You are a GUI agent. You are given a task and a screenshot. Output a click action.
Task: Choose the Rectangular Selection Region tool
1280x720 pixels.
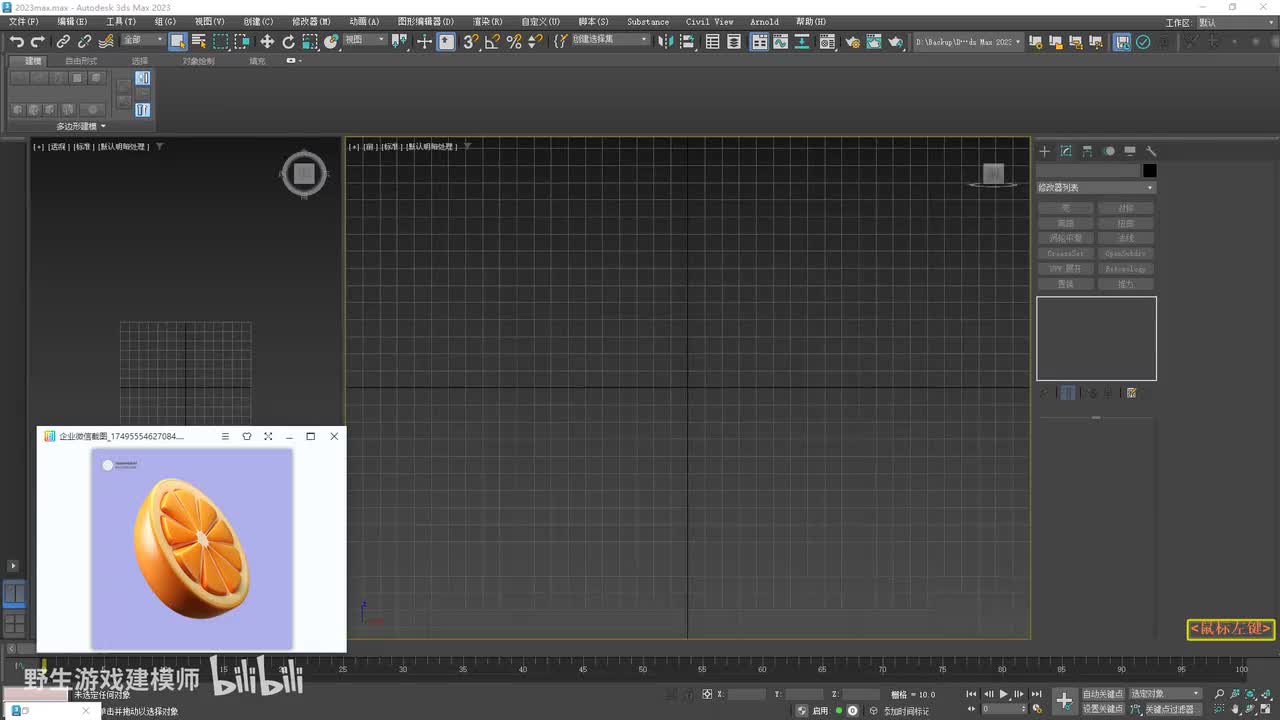point(220,41)
